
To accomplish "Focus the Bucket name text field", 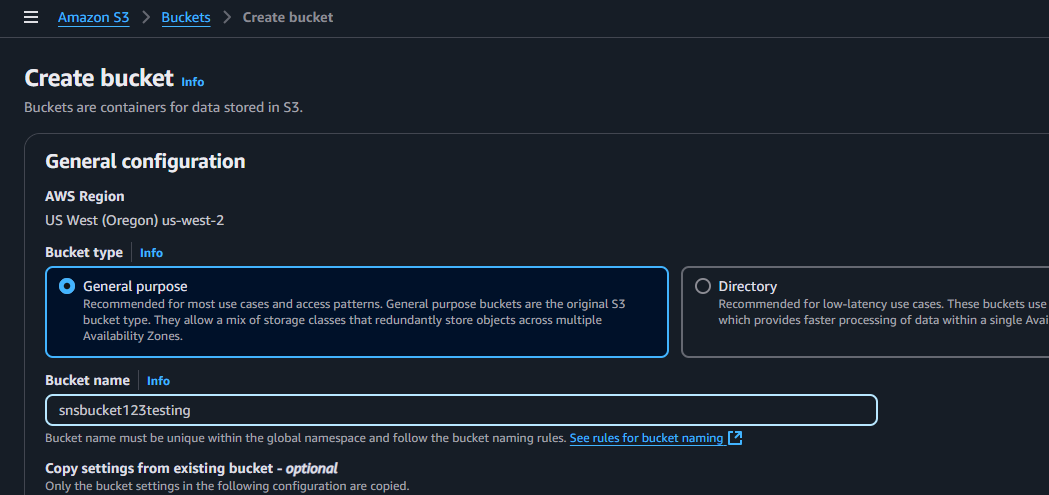I will coord(461,410).
